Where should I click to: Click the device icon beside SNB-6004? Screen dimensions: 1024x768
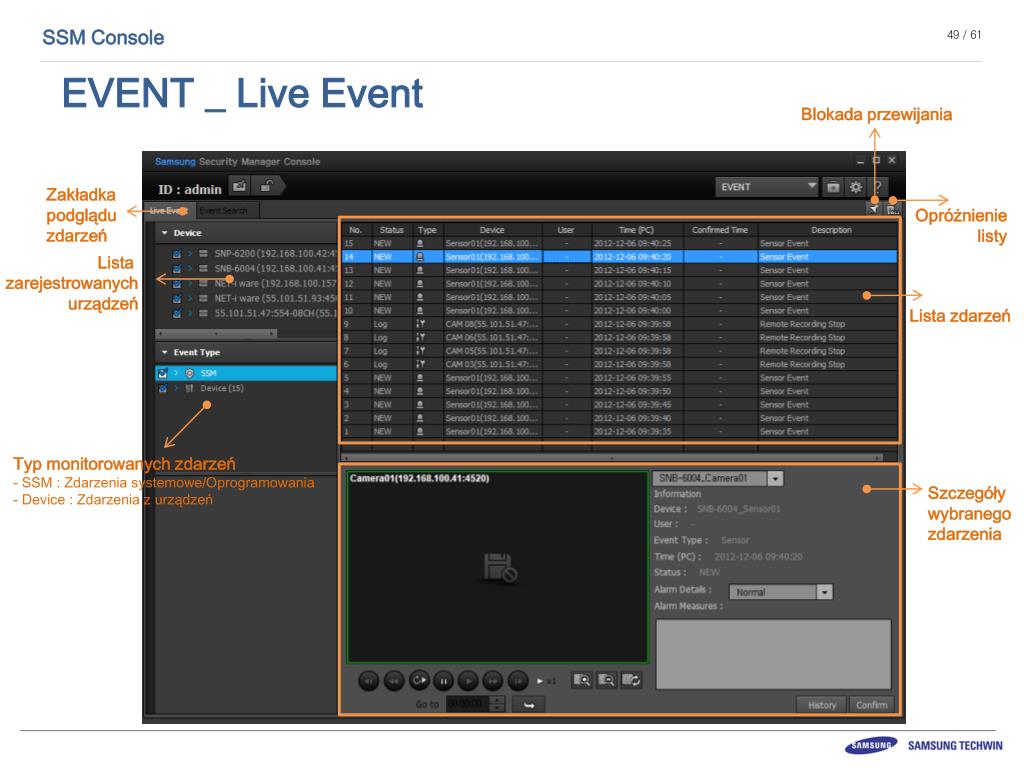click(203, 268)
